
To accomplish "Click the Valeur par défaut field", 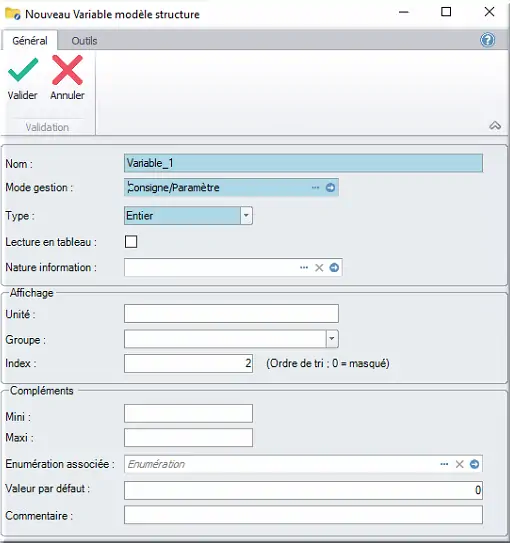I will [303, 490].
